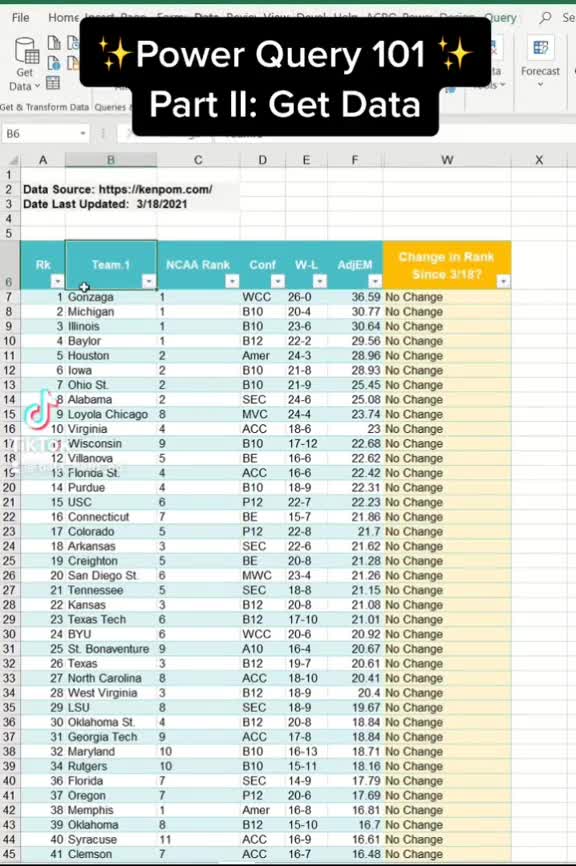Open the NCAA Rank filter dropdown

coord(232,282)
